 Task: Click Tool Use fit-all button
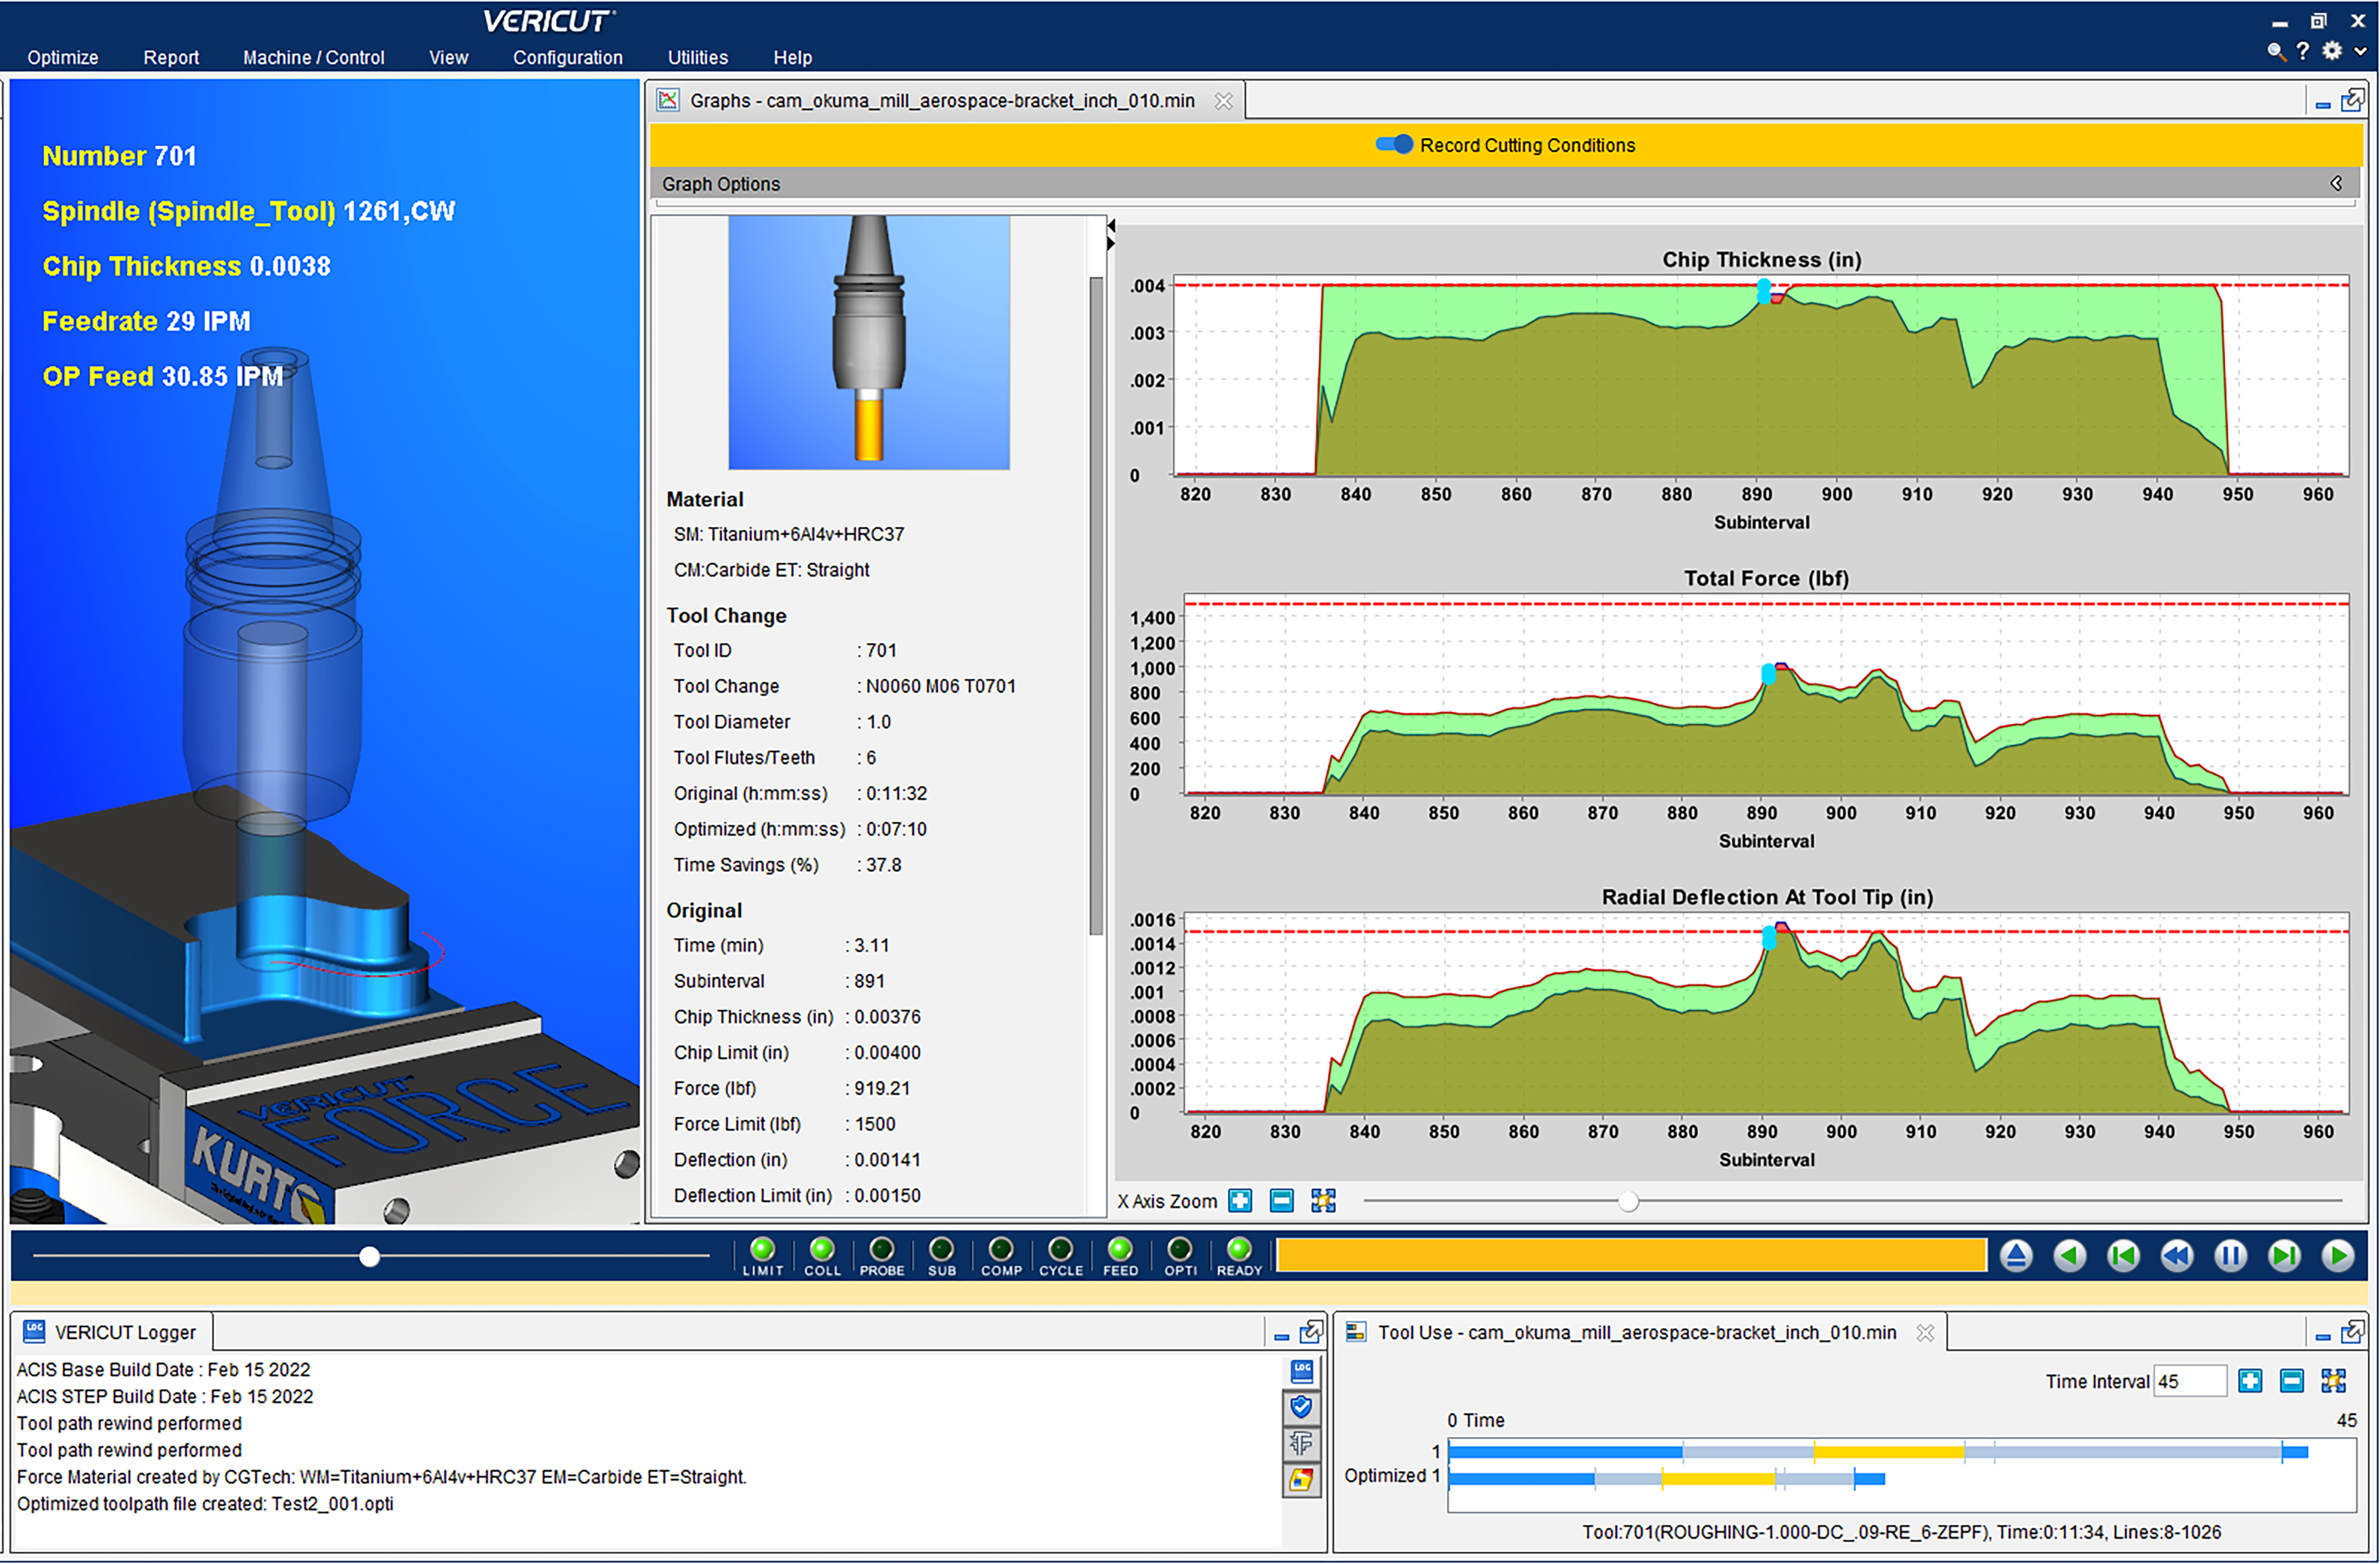pos(2333,1381)
